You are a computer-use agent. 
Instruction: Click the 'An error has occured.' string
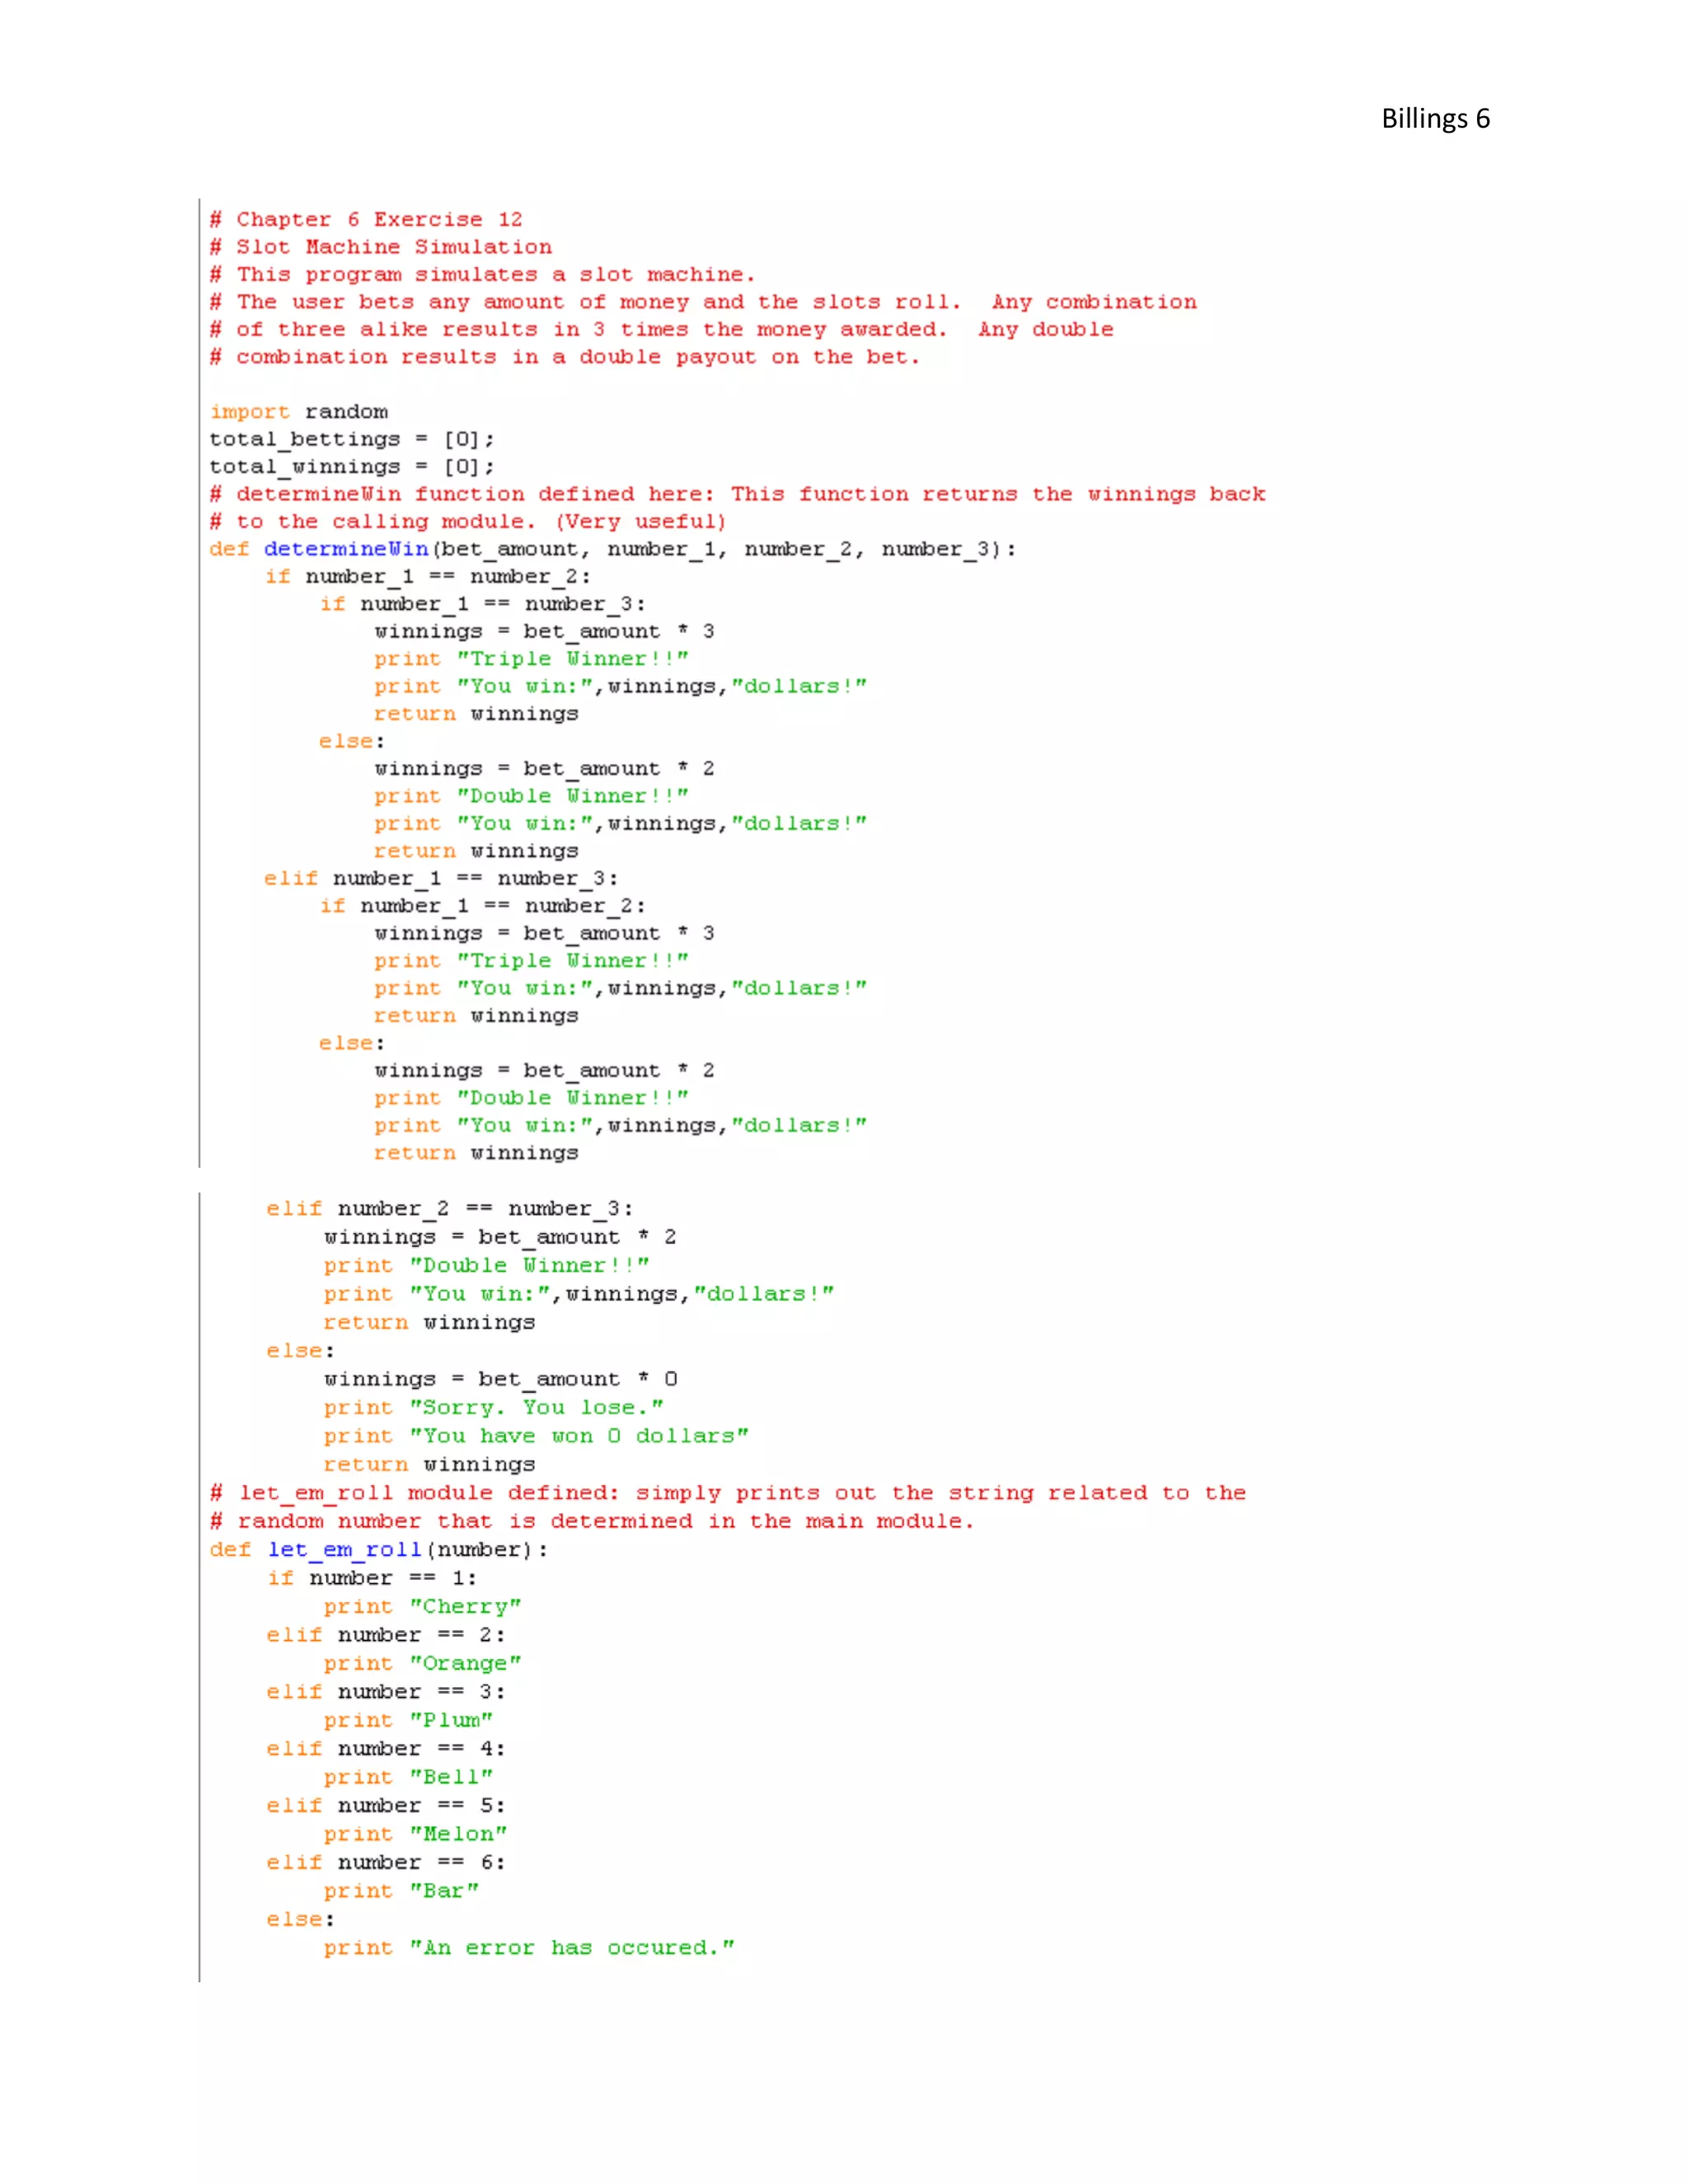[x=571, y=1948]
